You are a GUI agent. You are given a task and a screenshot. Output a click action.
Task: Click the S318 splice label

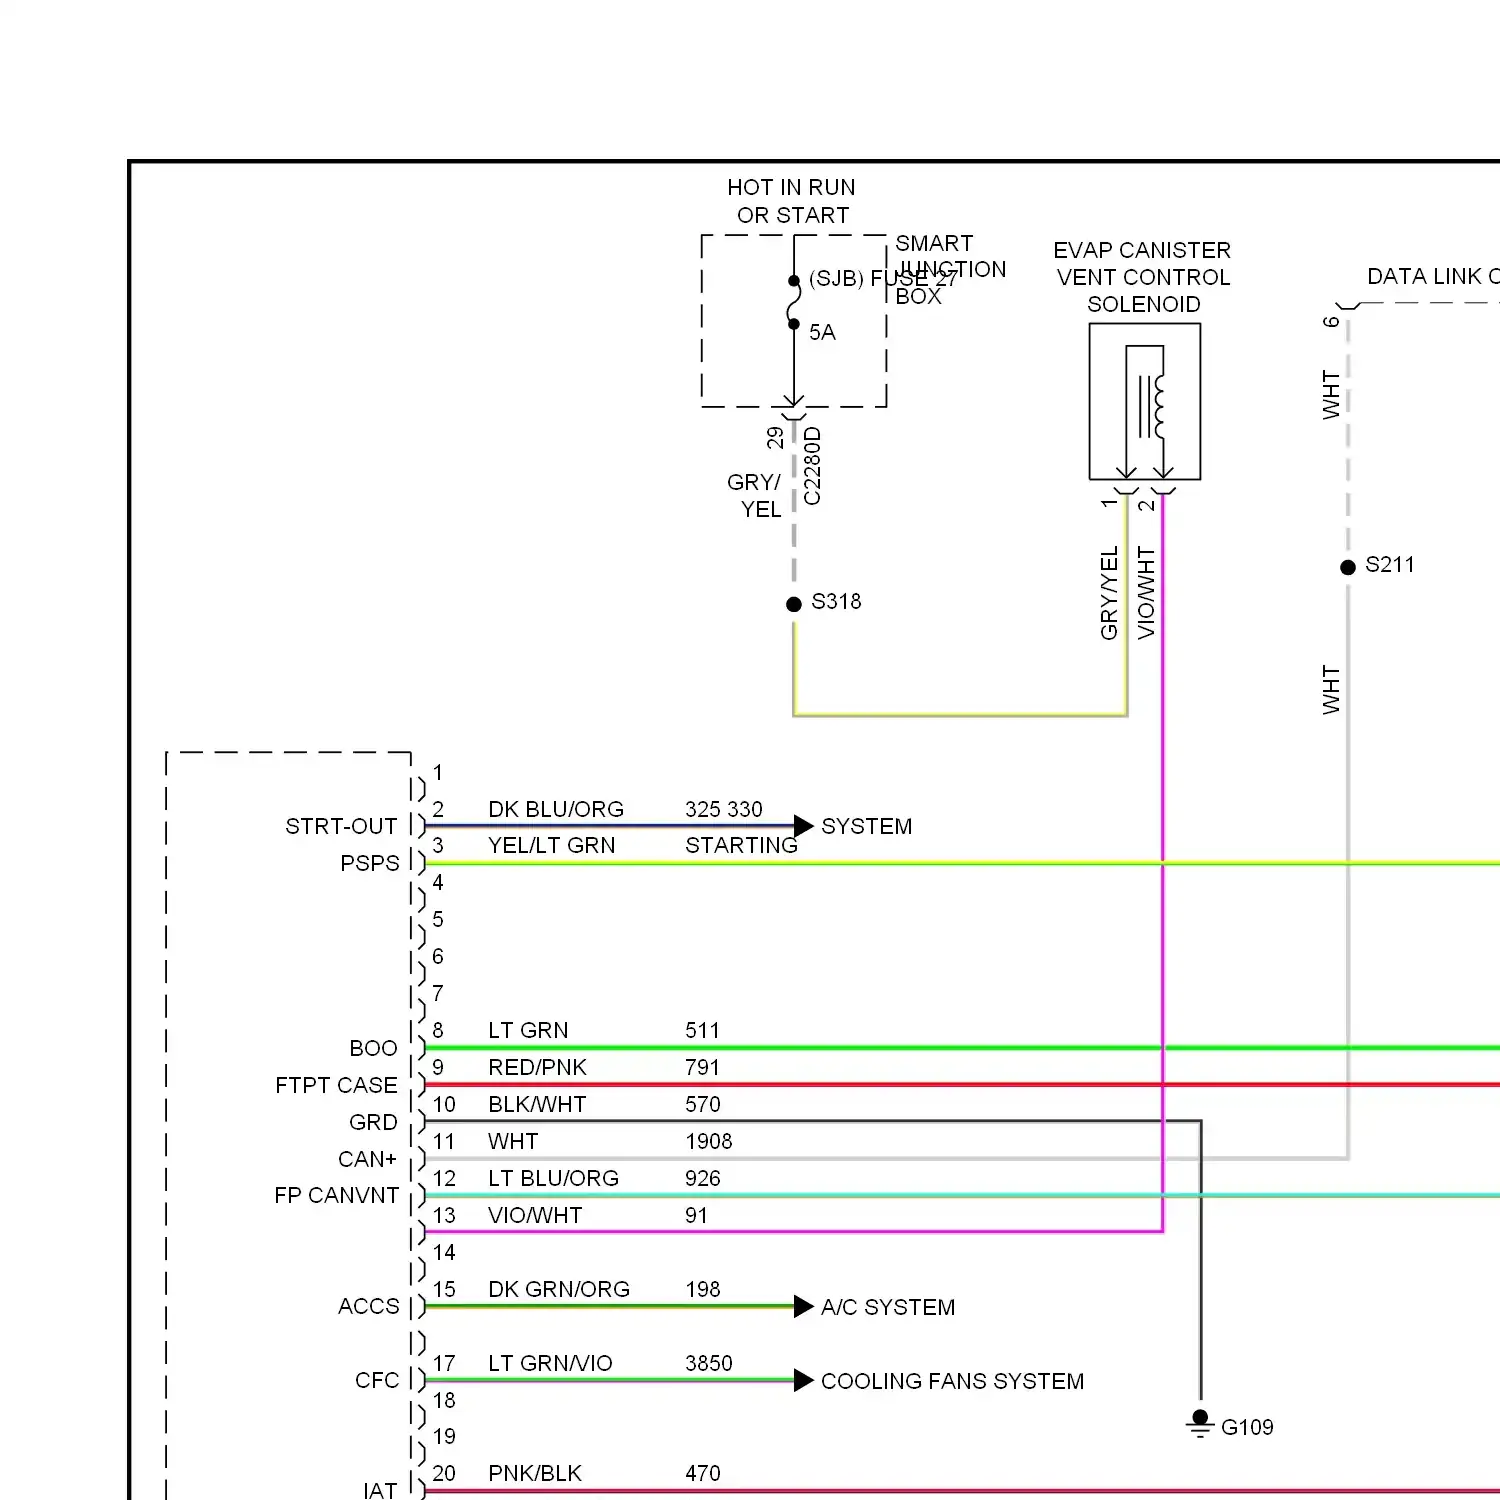pos(836,602)
